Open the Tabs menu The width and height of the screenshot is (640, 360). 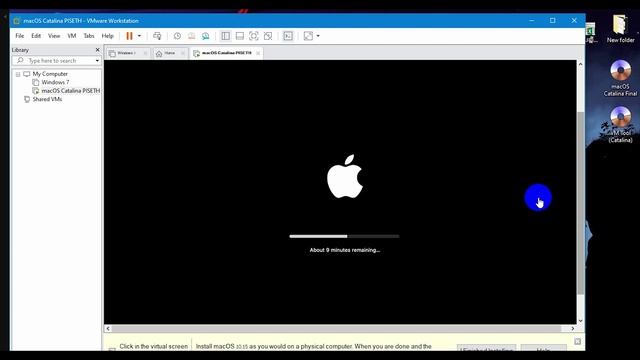coord(89,36)
